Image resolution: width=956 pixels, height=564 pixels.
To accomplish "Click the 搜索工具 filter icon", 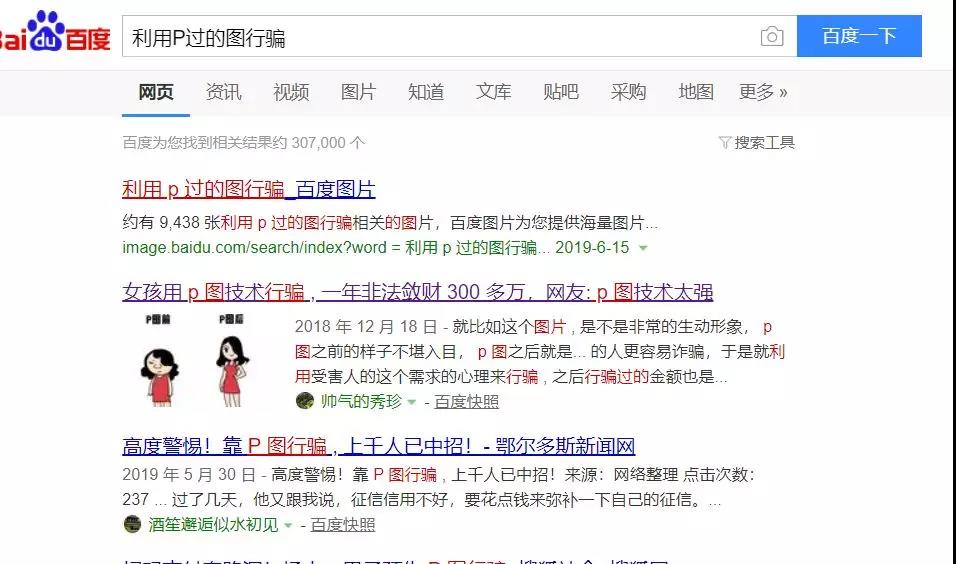I will pos(725,143).
